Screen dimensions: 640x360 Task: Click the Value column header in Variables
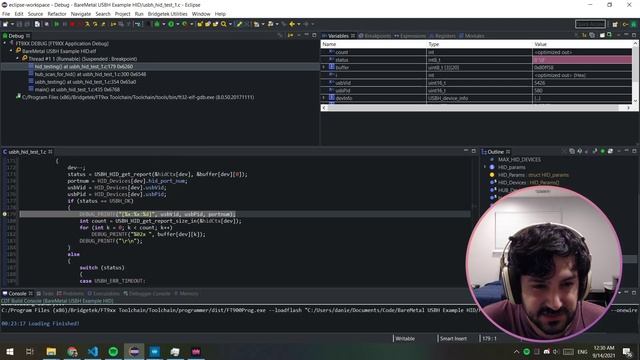pyautogui.click(x=582, y=44)
